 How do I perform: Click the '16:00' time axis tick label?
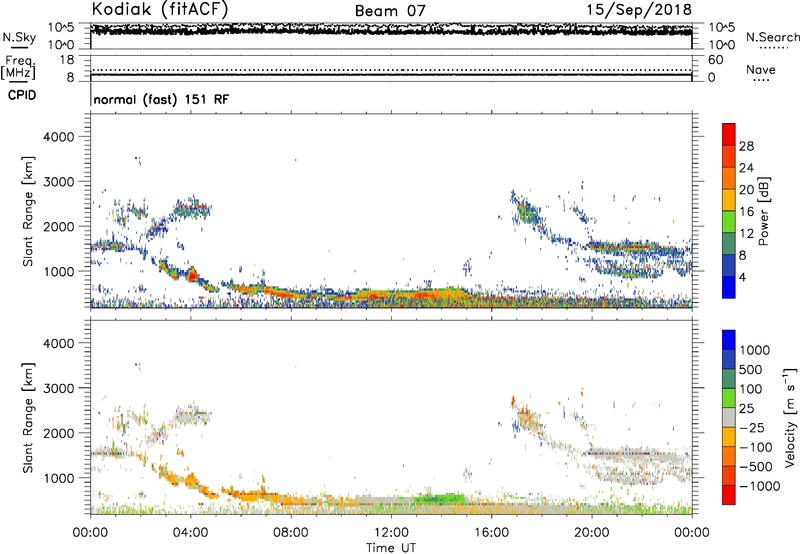pos(491,533)
